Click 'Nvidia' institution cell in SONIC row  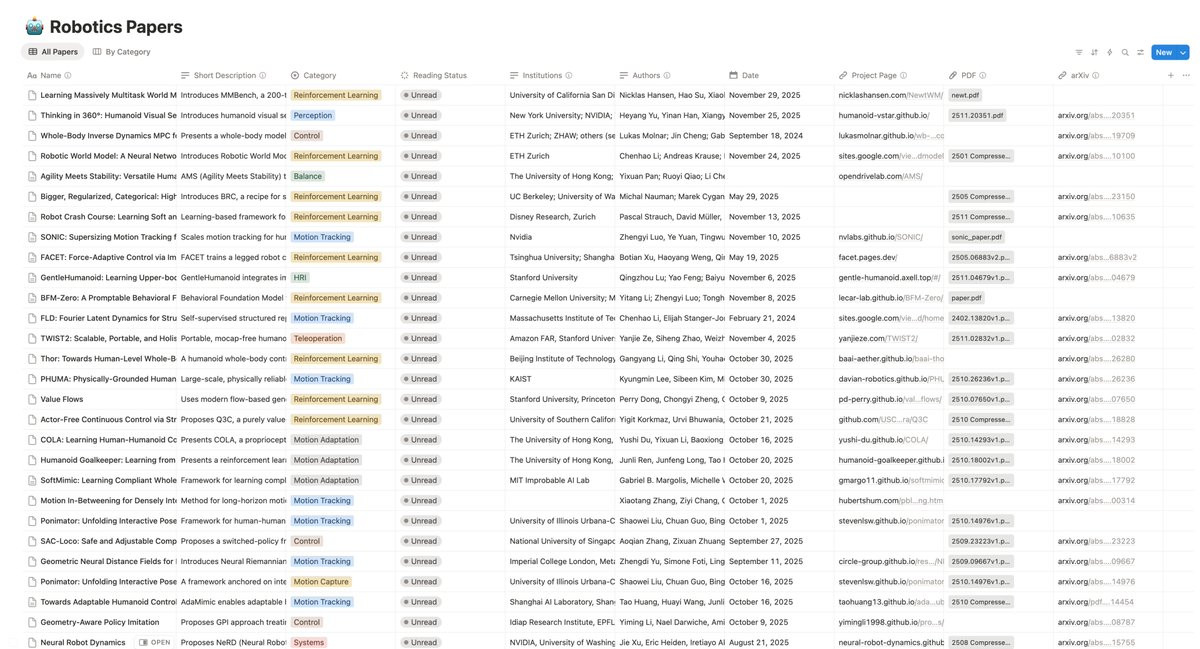coord(520,237)
